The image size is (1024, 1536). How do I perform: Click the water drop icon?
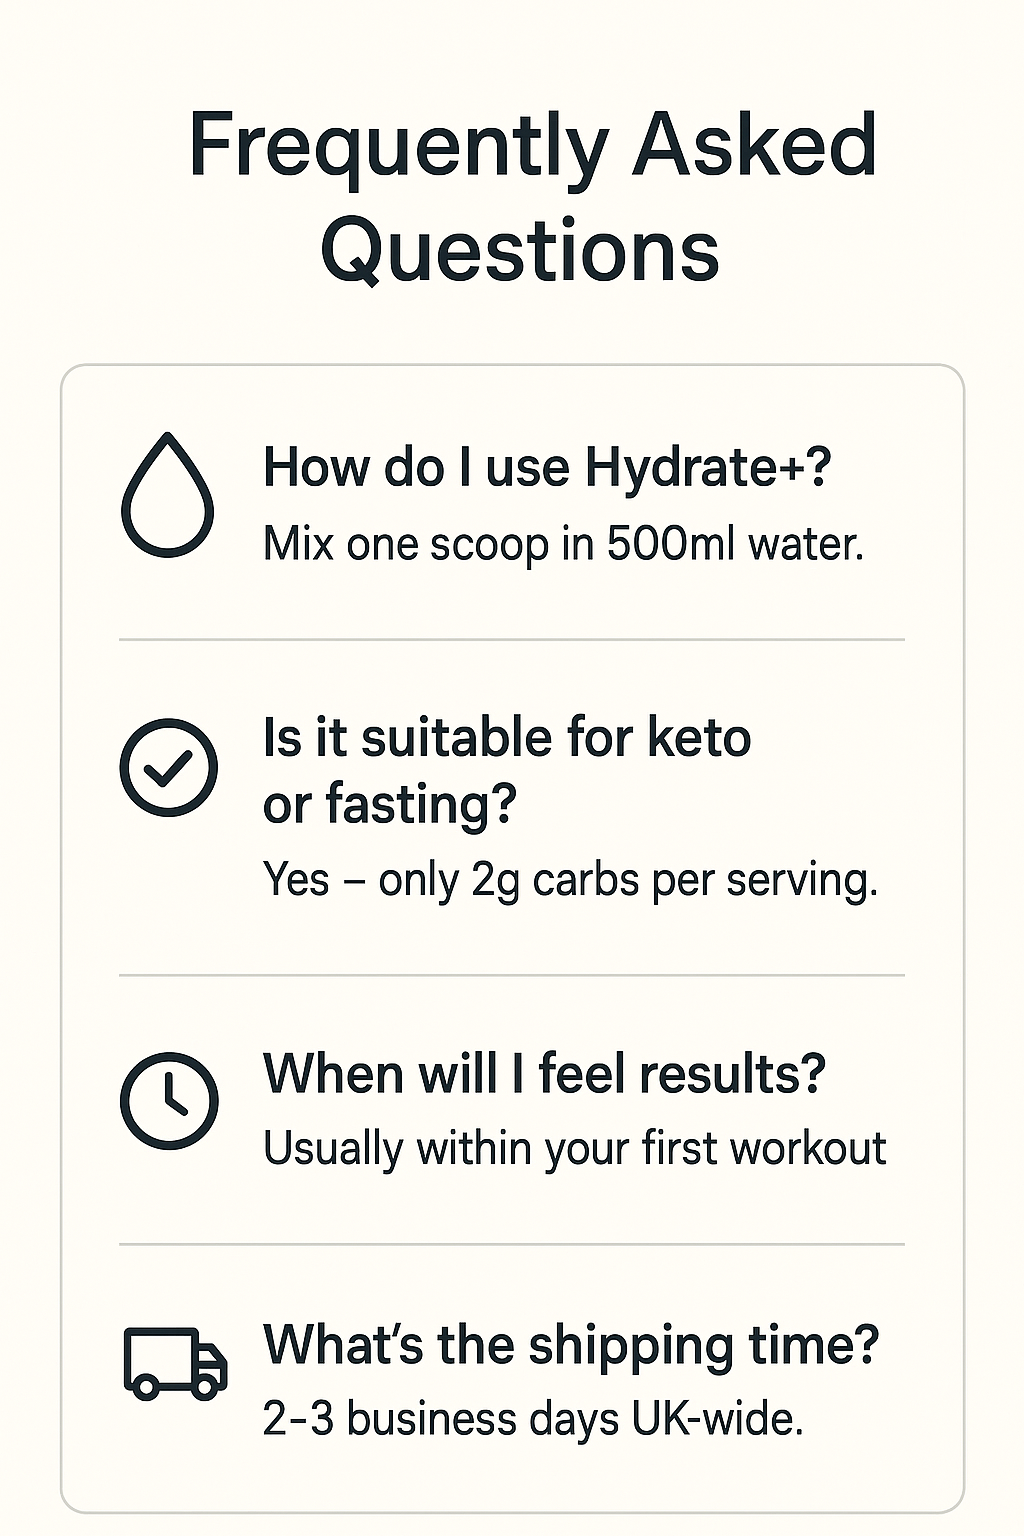(x=167, y=495)
